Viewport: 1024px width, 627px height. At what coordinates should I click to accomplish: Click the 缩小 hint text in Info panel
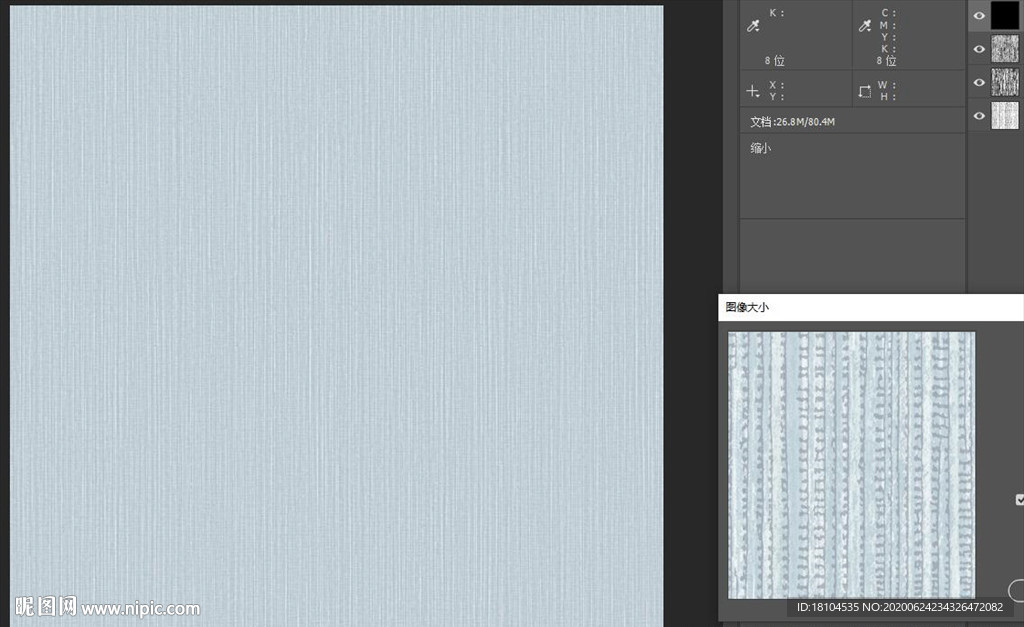pos(761,148)
